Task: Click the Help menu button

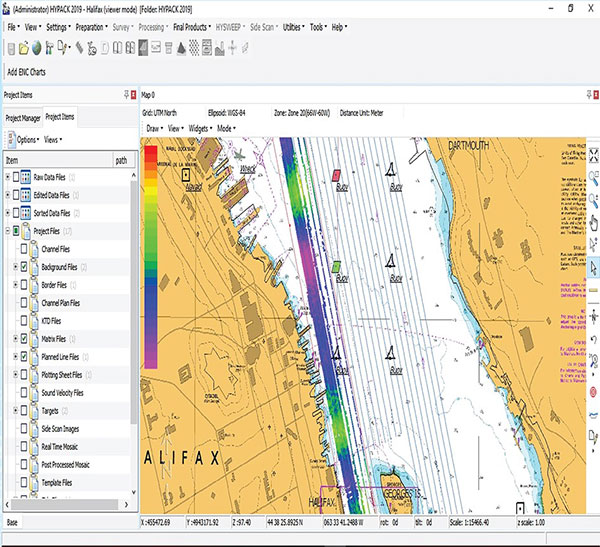Action: point(339,27)
